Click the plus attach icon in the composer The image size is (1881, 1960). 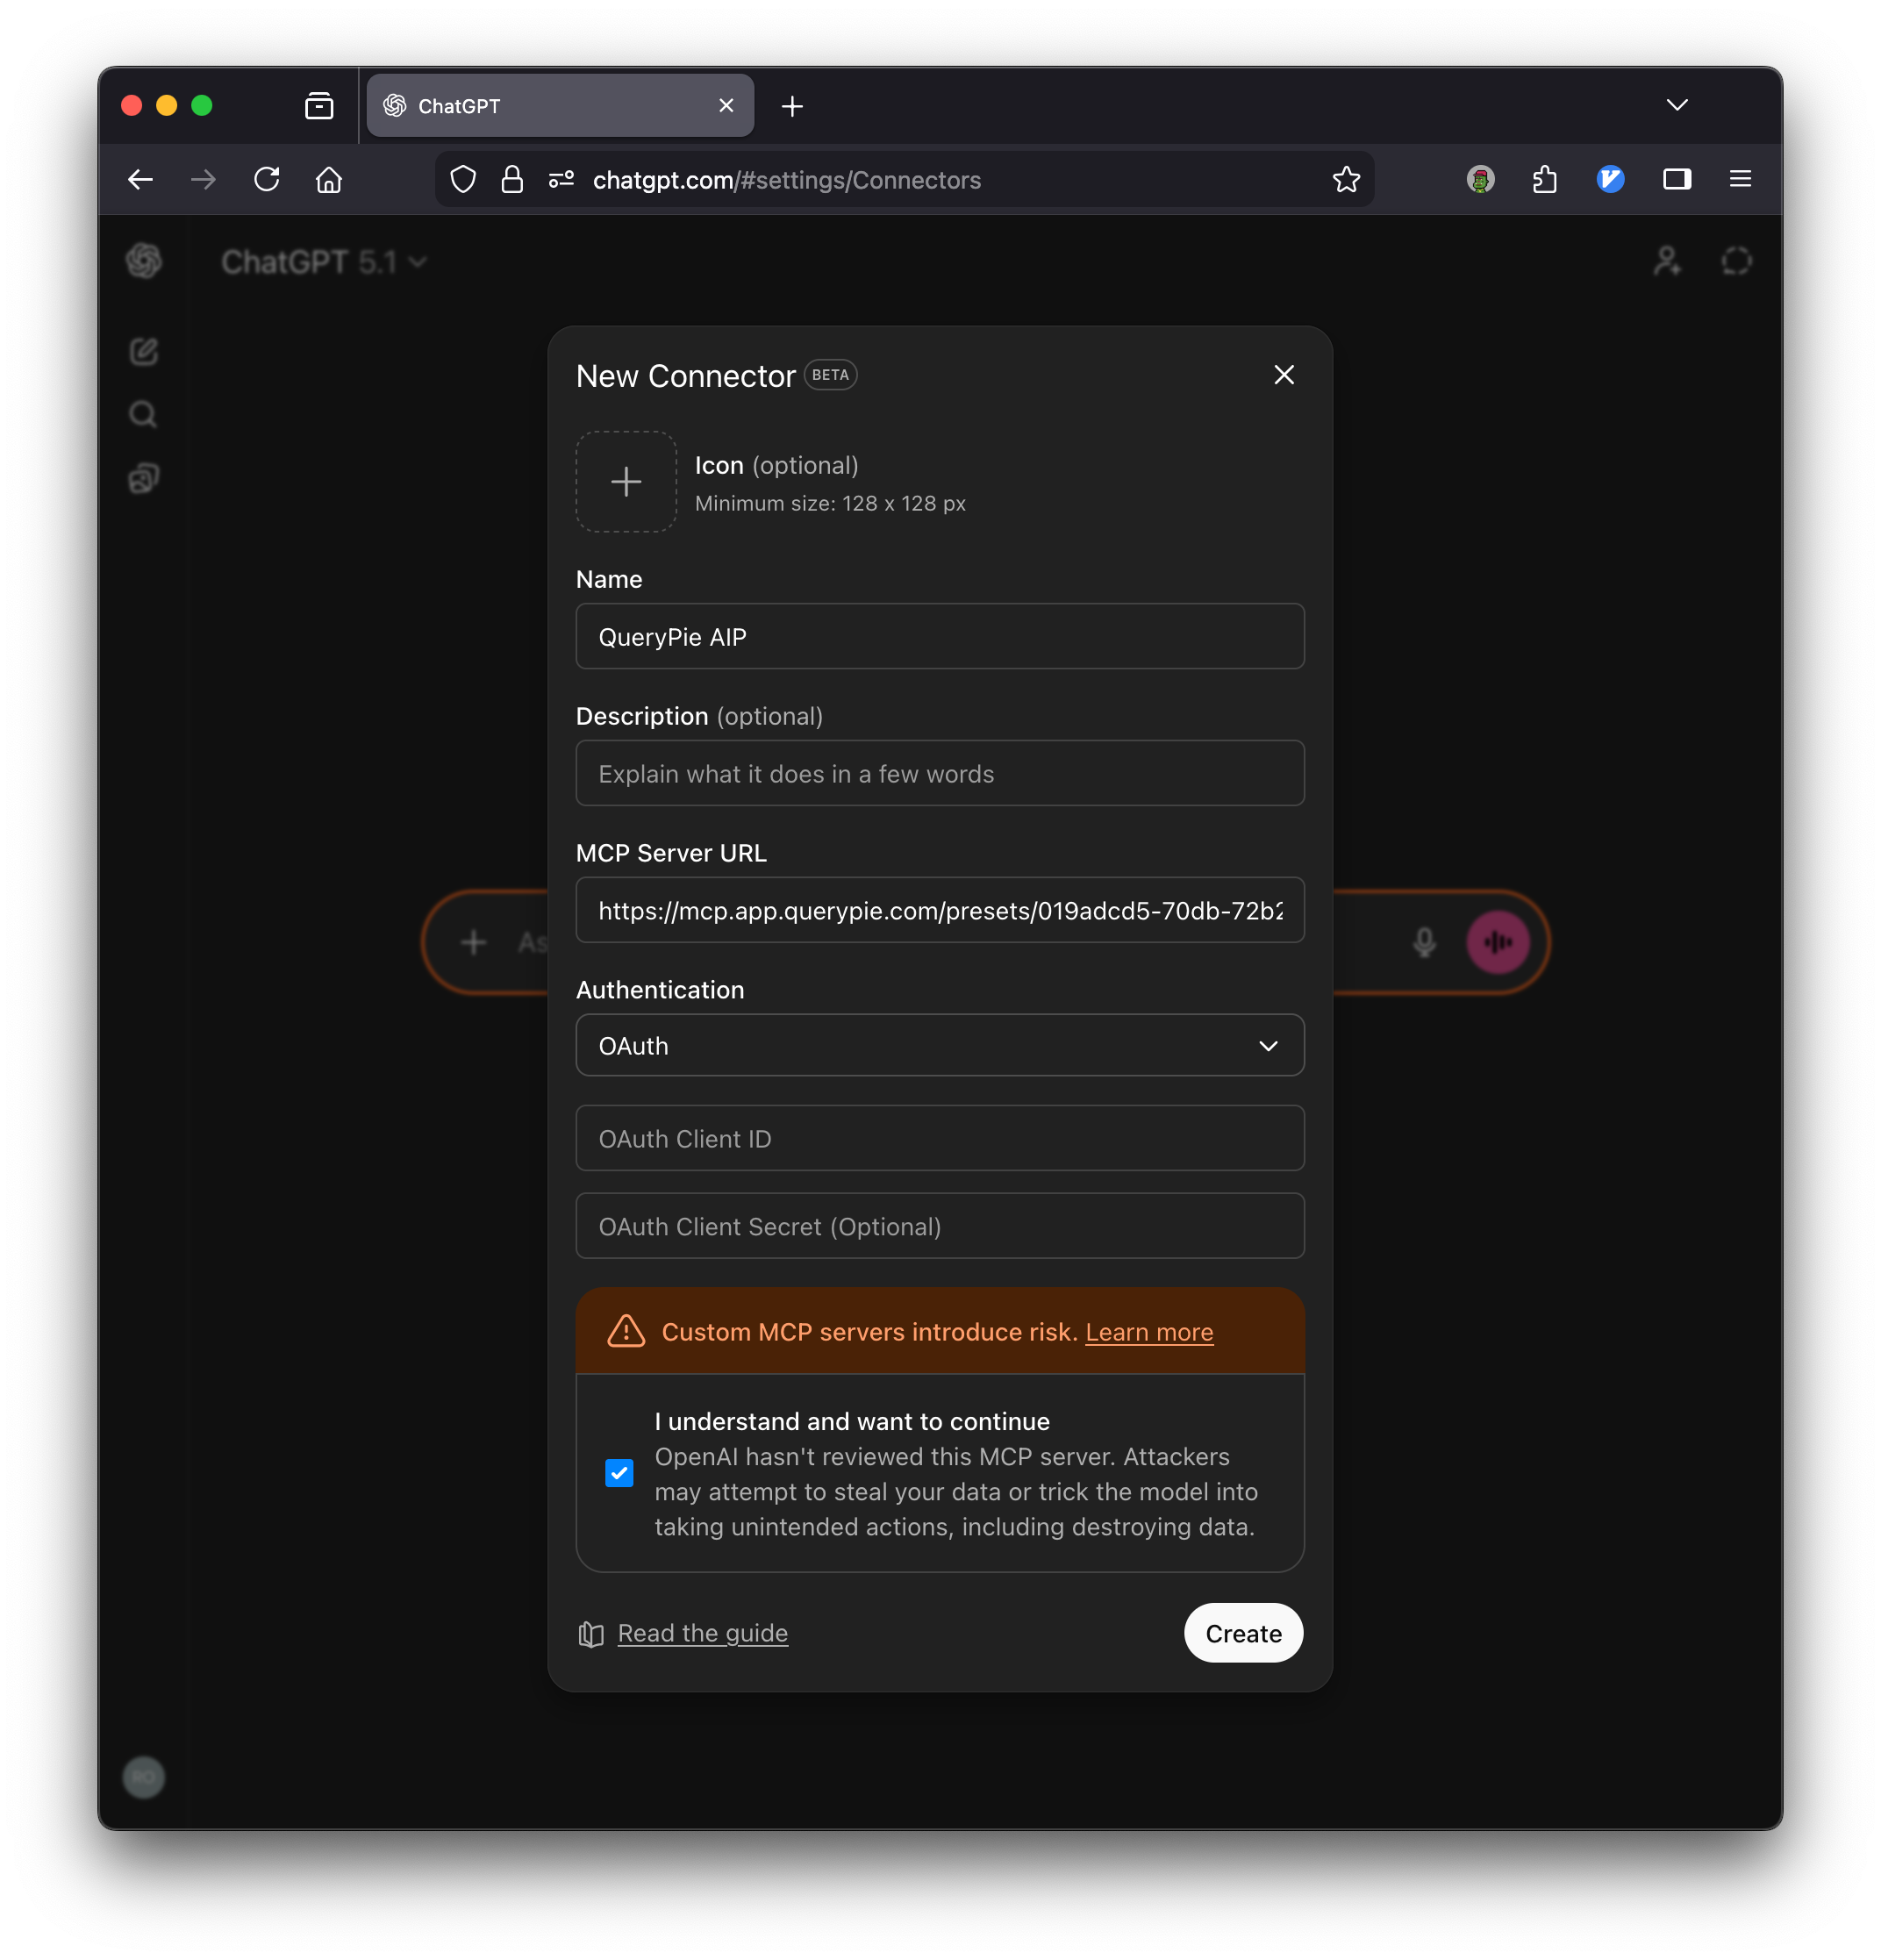click(473, 942)
